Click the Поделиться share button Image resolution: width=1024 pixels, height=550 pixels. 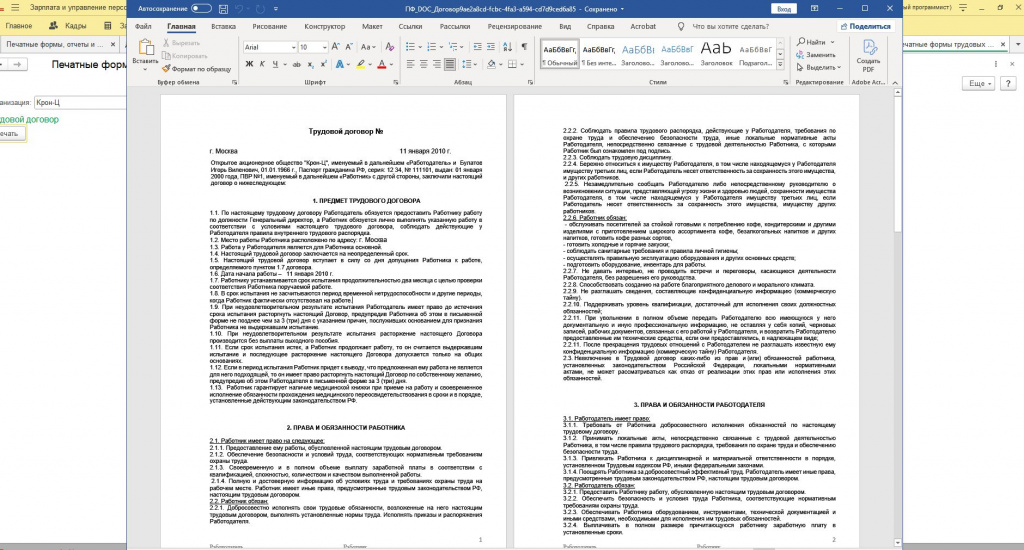click(865, 27)
